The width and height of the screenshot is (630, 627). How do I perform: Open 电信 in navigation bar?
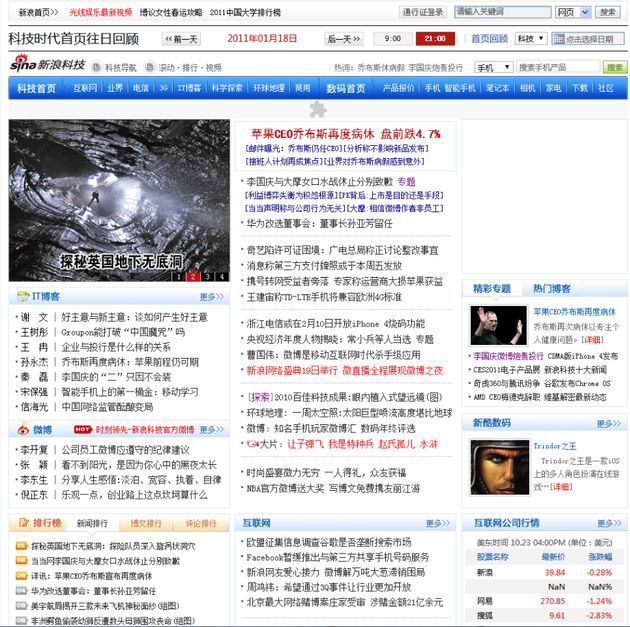tap(141, 88)
